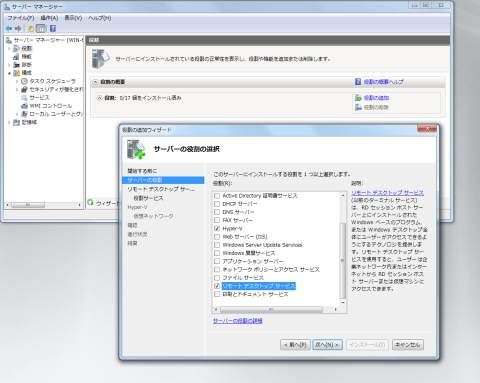Click the tree pane horizontal scrollbar

[28, 205]
